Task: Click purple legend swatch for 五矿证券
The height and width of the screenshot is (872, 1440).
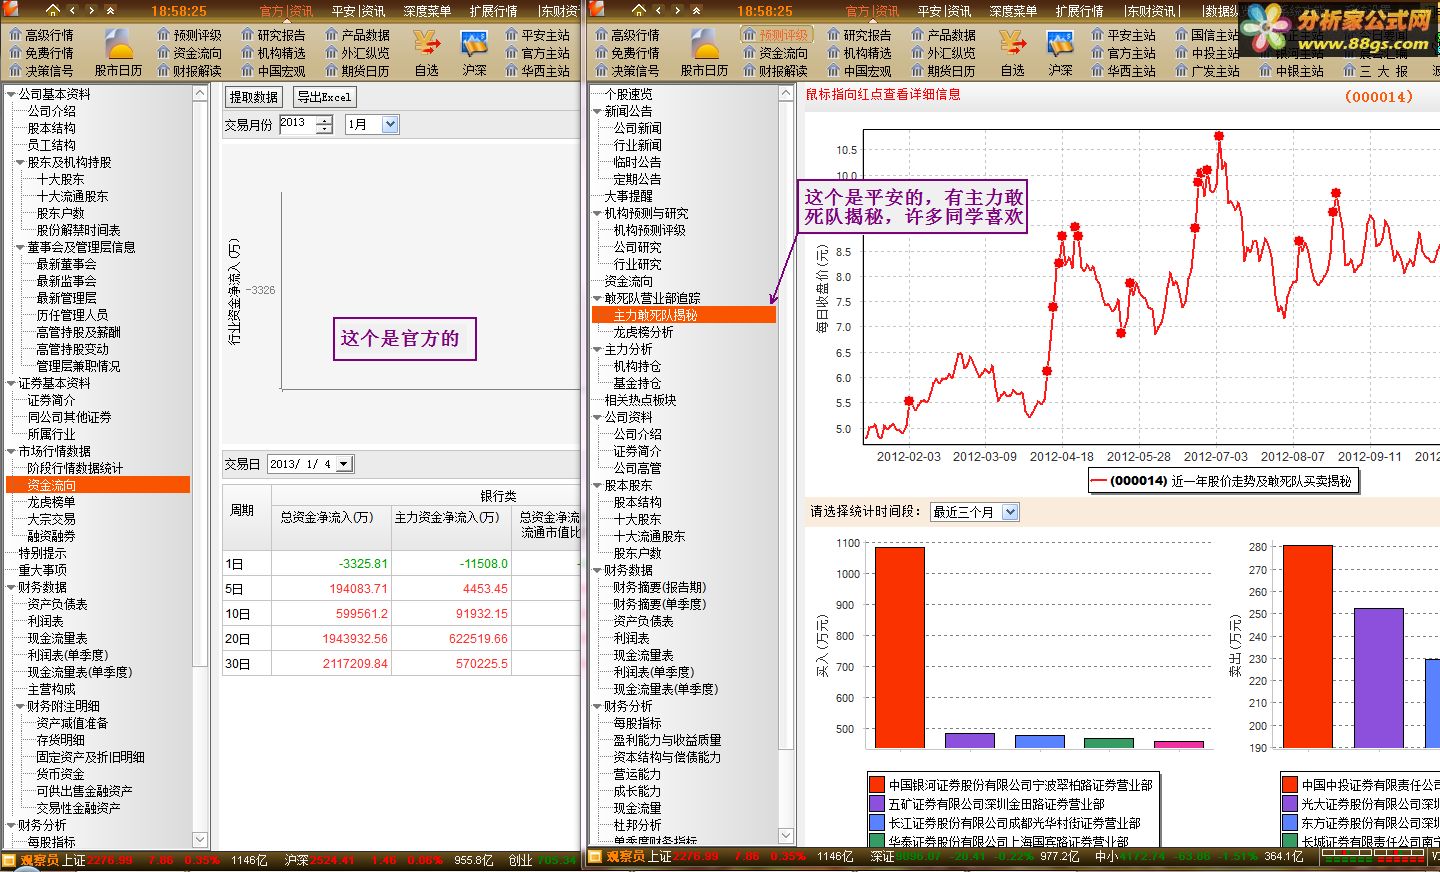Action: [877, 804]
